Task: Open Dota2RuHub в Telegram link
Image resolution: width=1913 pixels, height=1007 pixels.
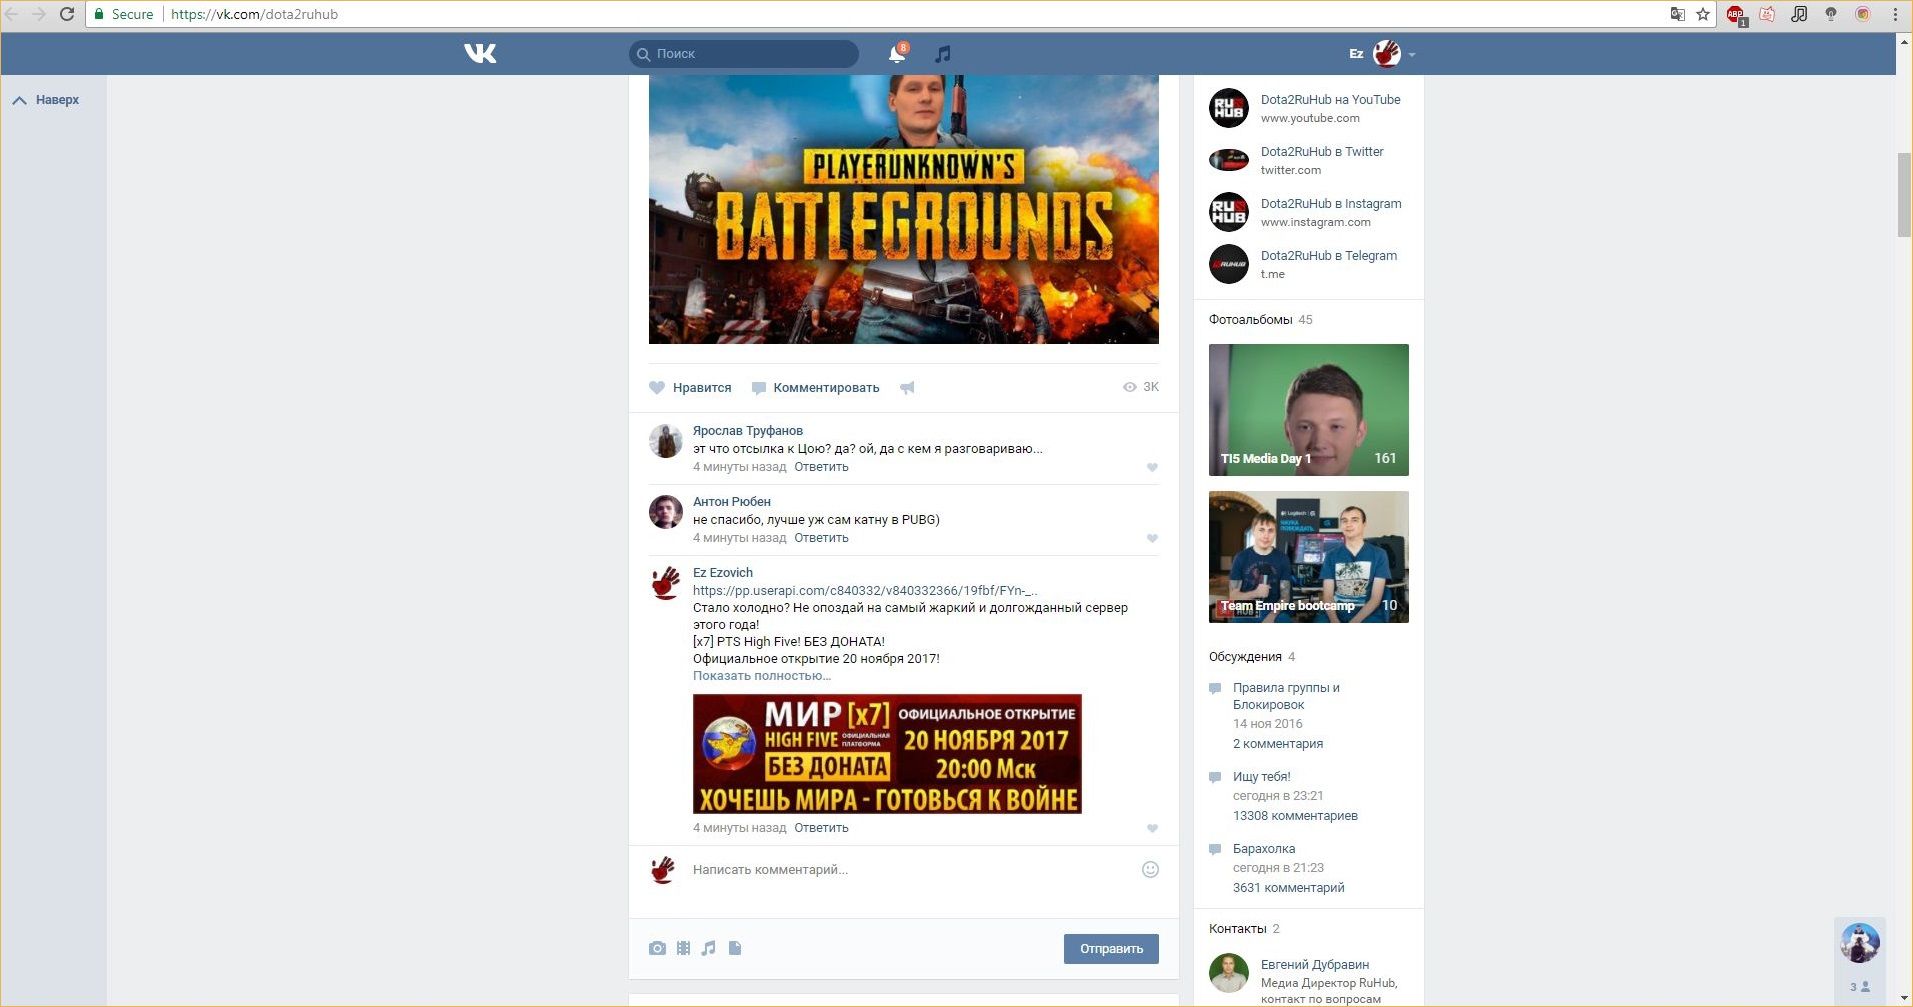Action: (x=1329, y=256)
